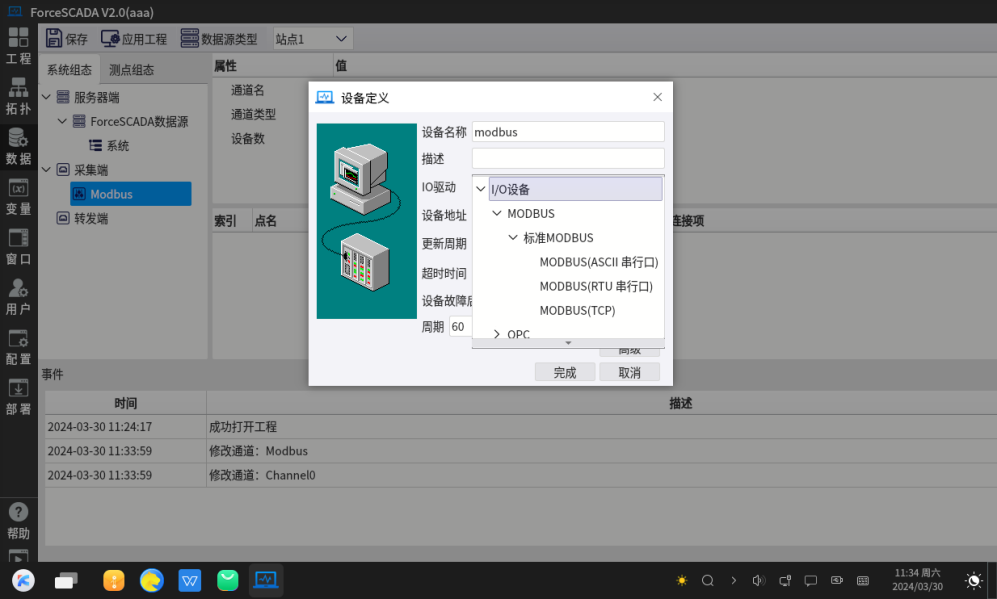The height and width of the screenshot is (599, 997).
Task: Open the 部署 deployment sidebar icon
Action: (18, 396)
